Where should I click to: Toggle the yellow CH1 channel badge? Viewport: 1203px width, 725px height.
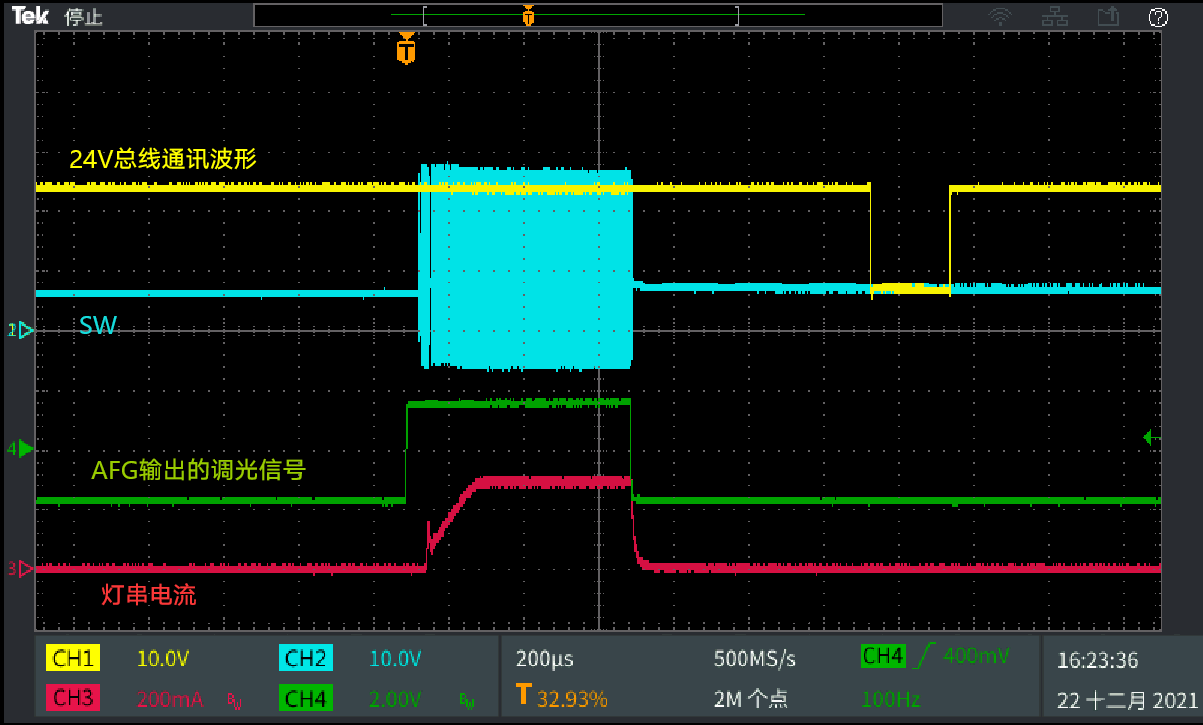[x=73, y=659]
